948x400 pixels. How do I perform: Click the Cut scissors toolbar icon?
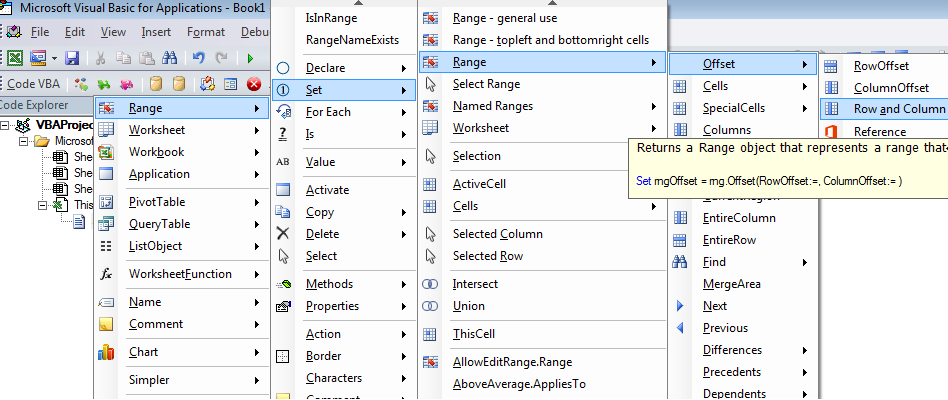coord(99,58)
